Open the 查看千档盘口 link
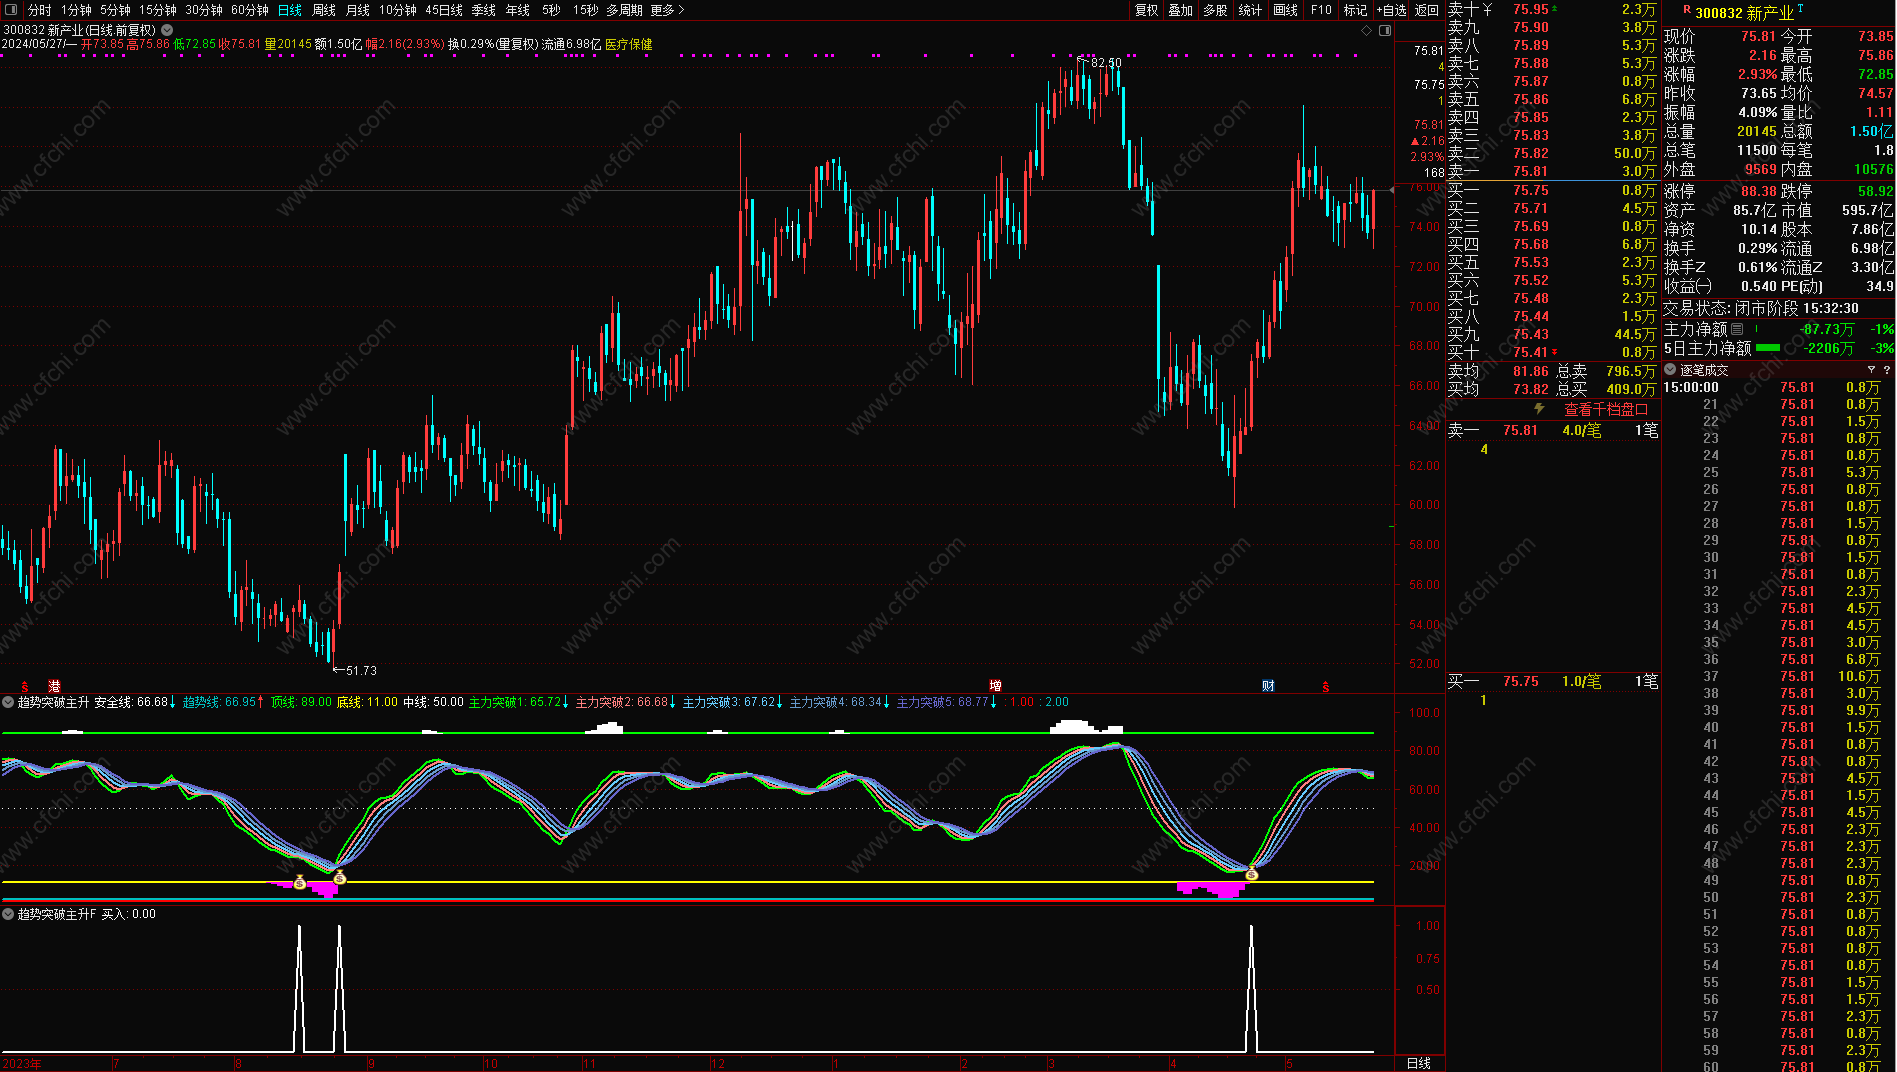Viewport: 1897px width, 1072px height. coord(1606,409)
